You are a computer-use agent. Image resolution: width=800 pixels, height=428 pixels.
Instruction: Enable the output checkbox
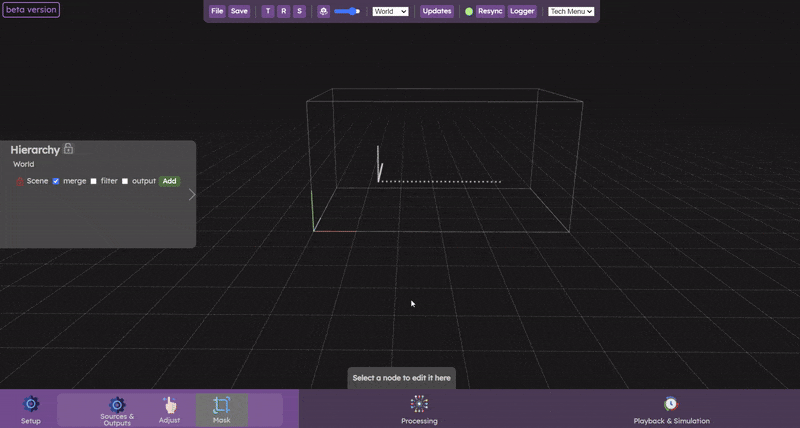[x=125, y=181]
